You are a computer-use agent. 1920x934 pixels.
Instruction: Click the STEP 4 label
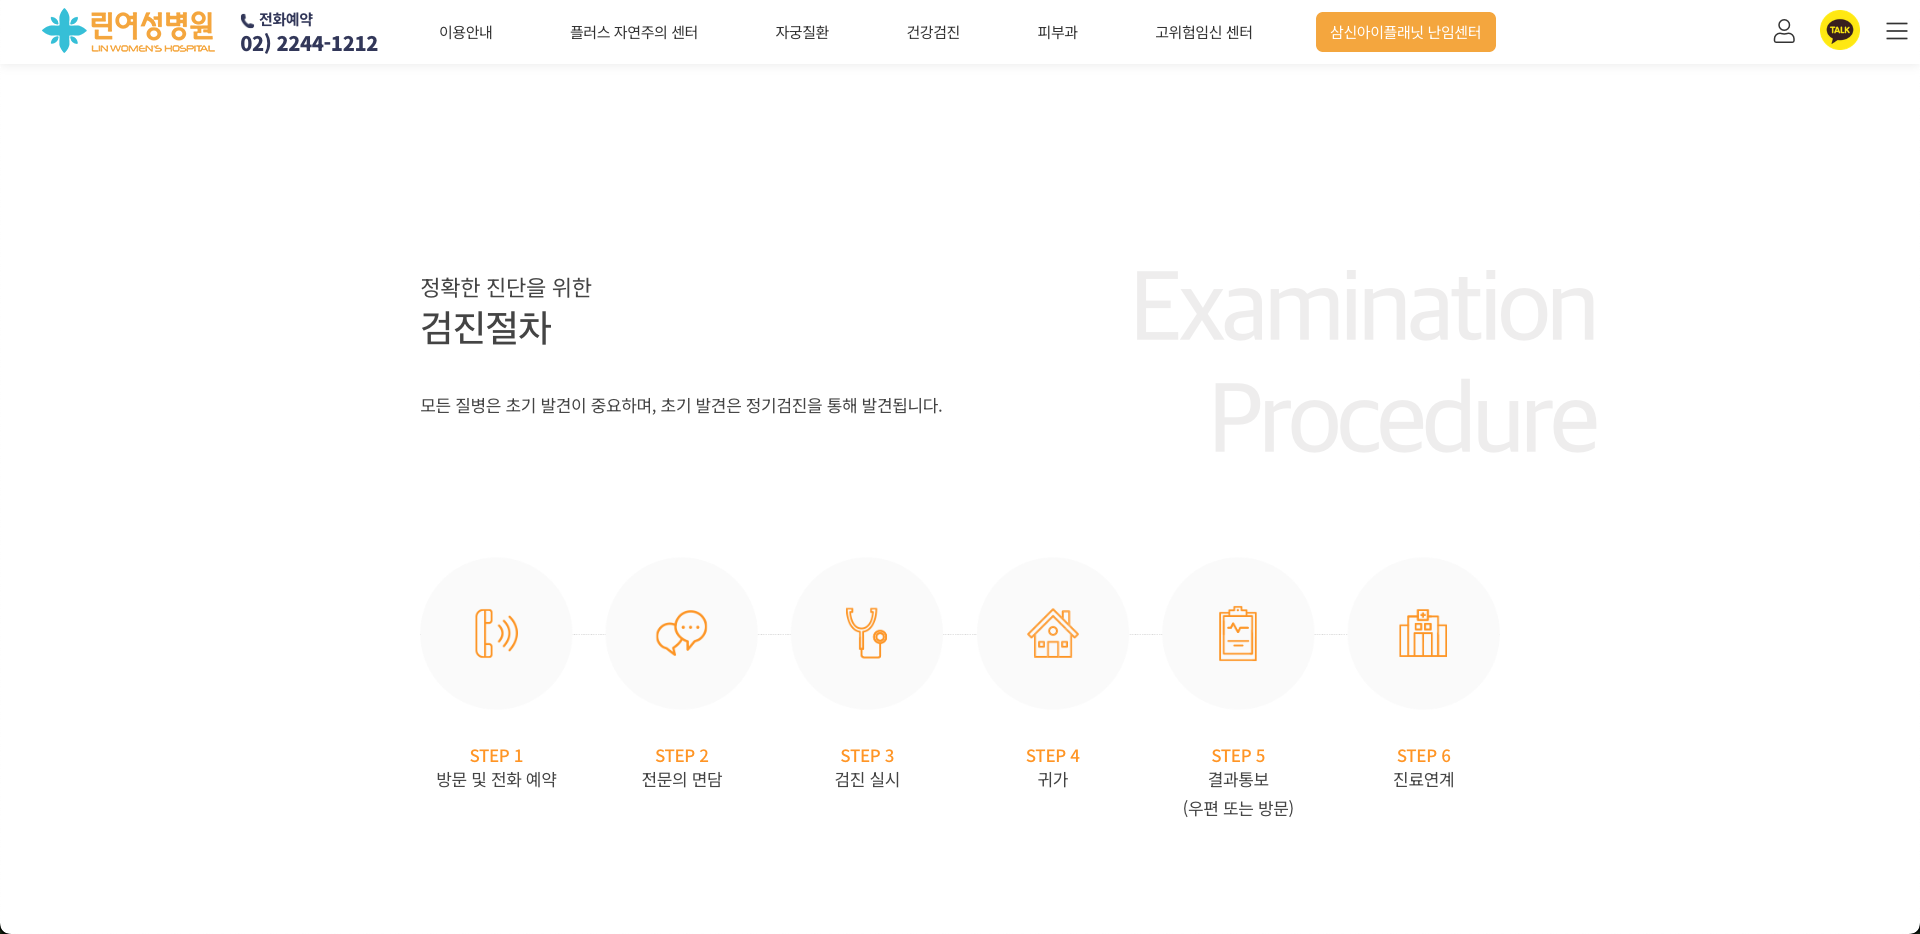tap(1053, 756)
